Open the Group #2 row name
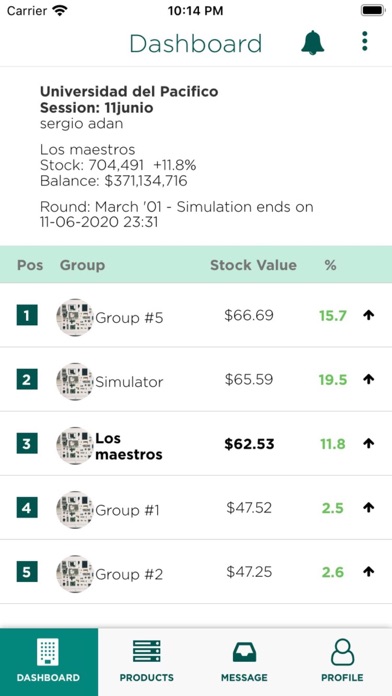392x696 pixels. pos(129,574)
